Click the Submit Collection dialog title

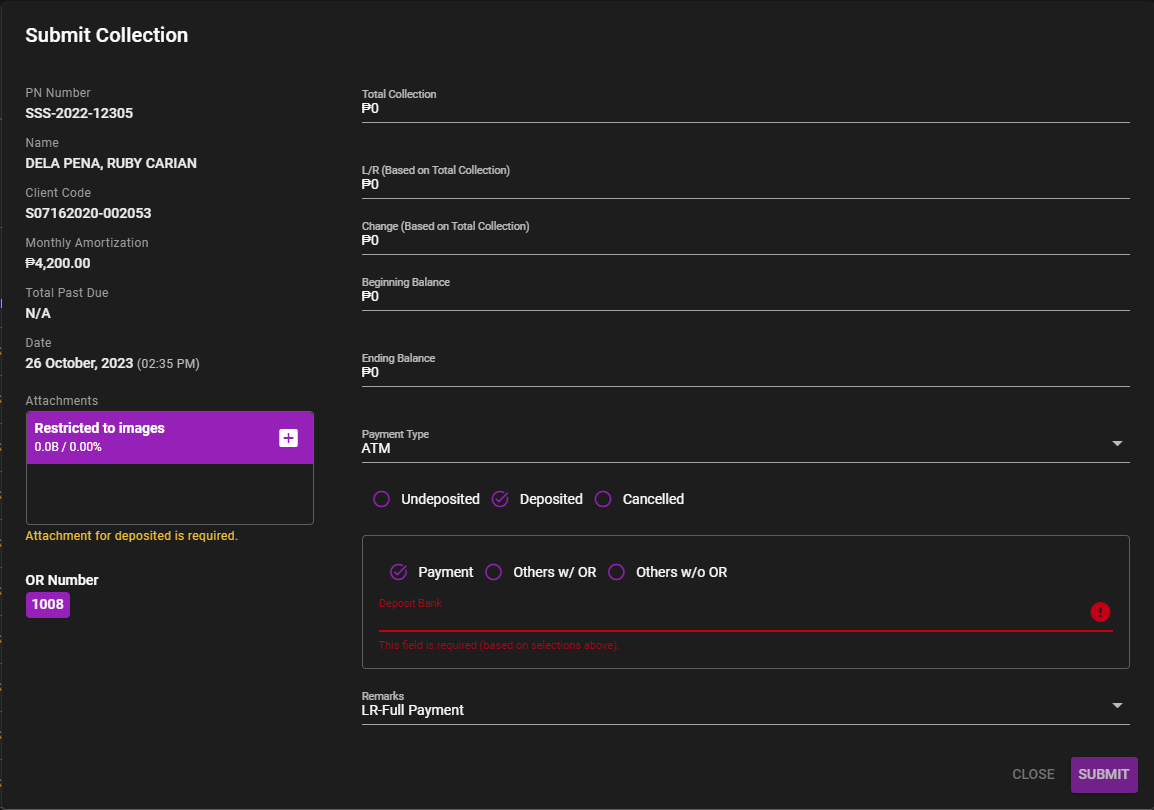click(x=107, y=35)
